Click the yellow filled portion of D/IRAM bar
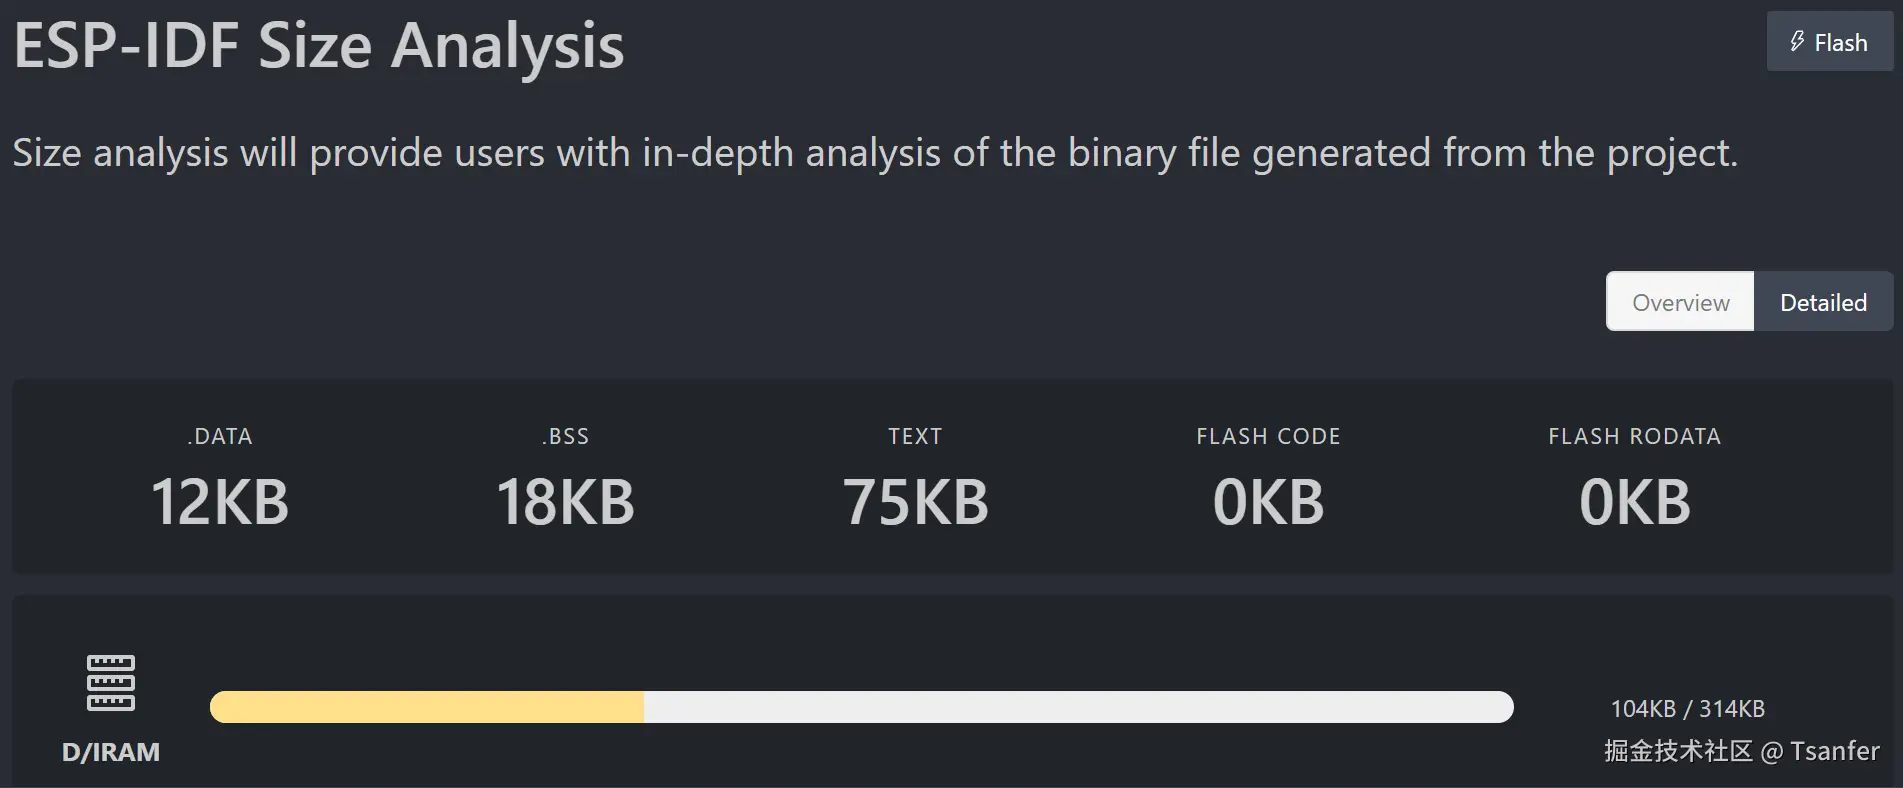Screen dimensions: 1903x788 coord(427,707)
